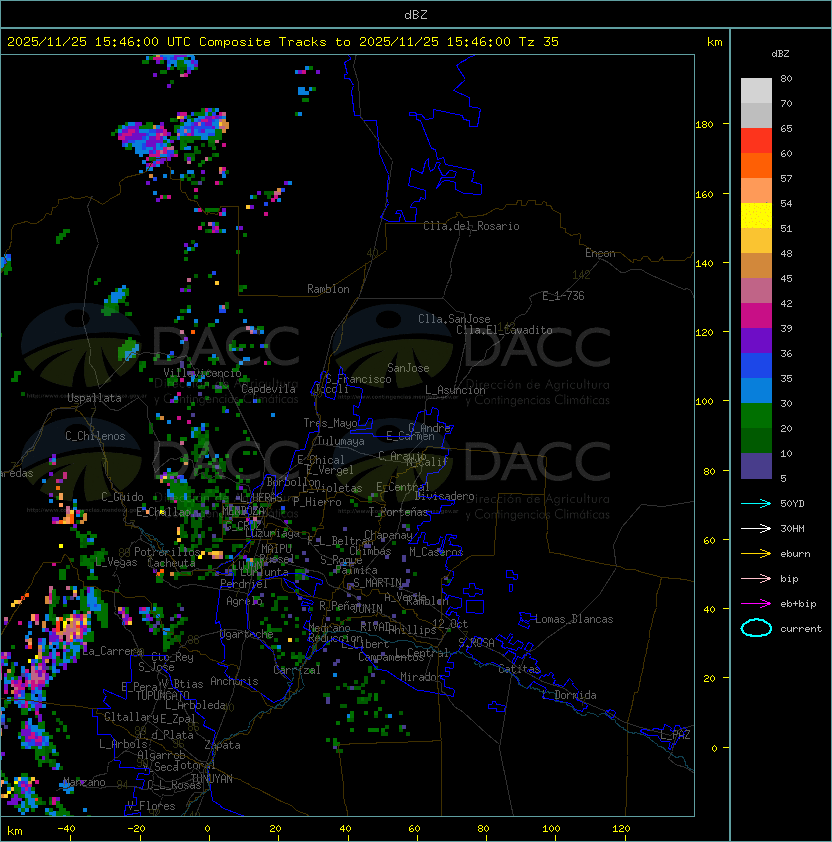Click the 'C_Guido' map label
Image resolution: width=832 pixels, height=842 pixels.
122,497
